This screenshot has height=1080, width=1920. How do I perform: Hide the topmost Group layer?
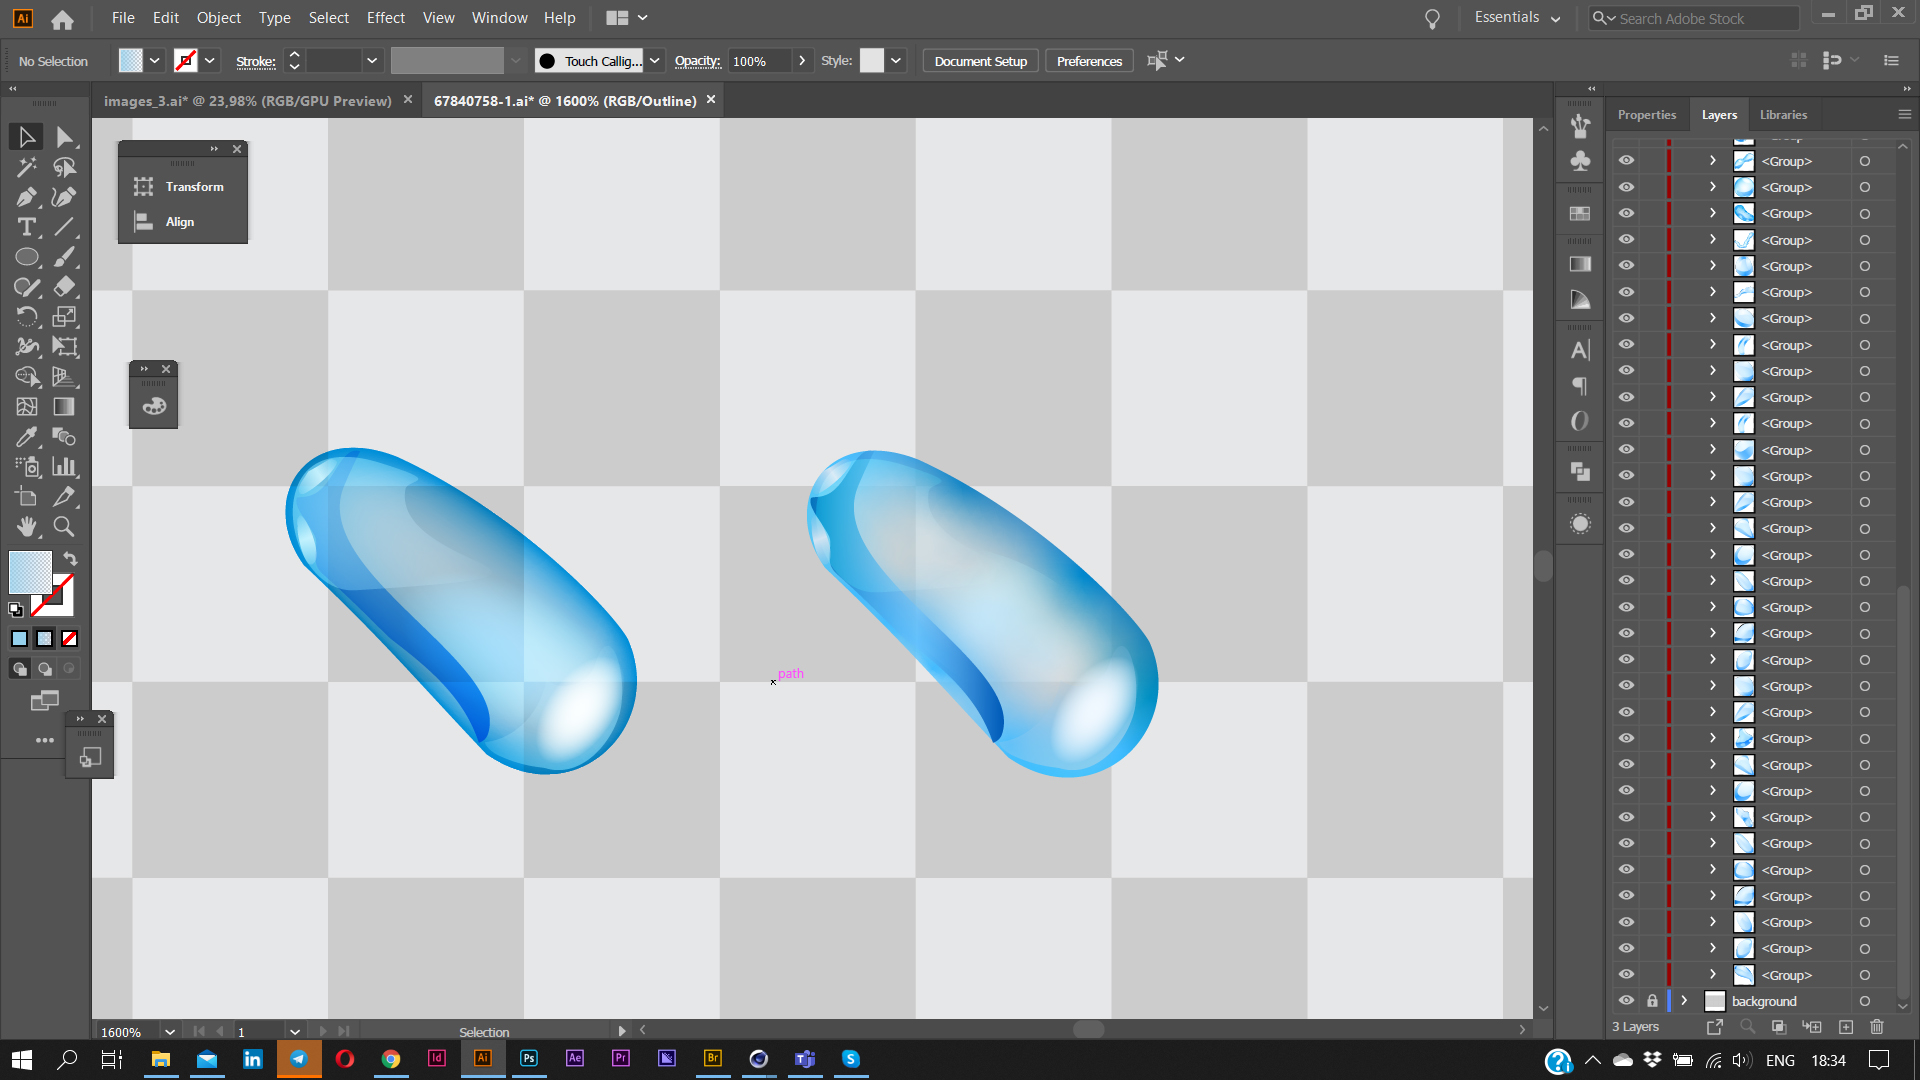click(1625, 160)
